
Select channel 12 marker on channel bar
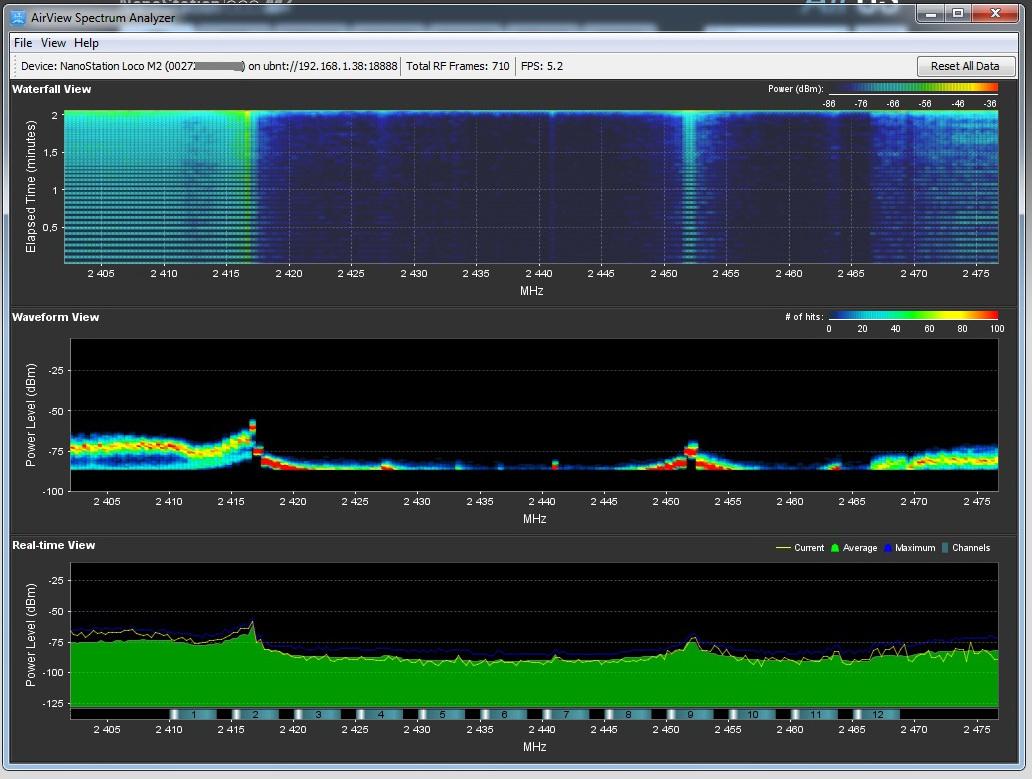pos(878,714)
